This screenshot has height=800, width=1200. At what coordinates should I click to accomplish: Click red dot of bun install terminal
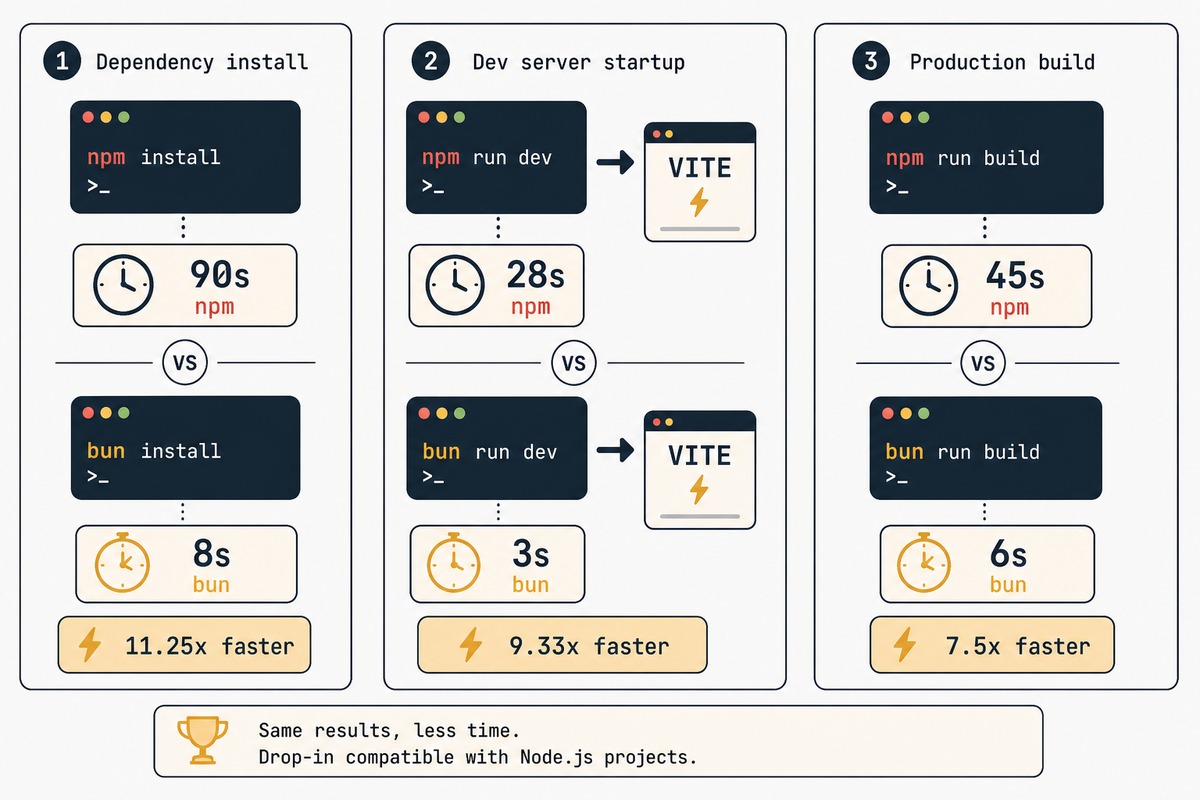pos(88,412)
